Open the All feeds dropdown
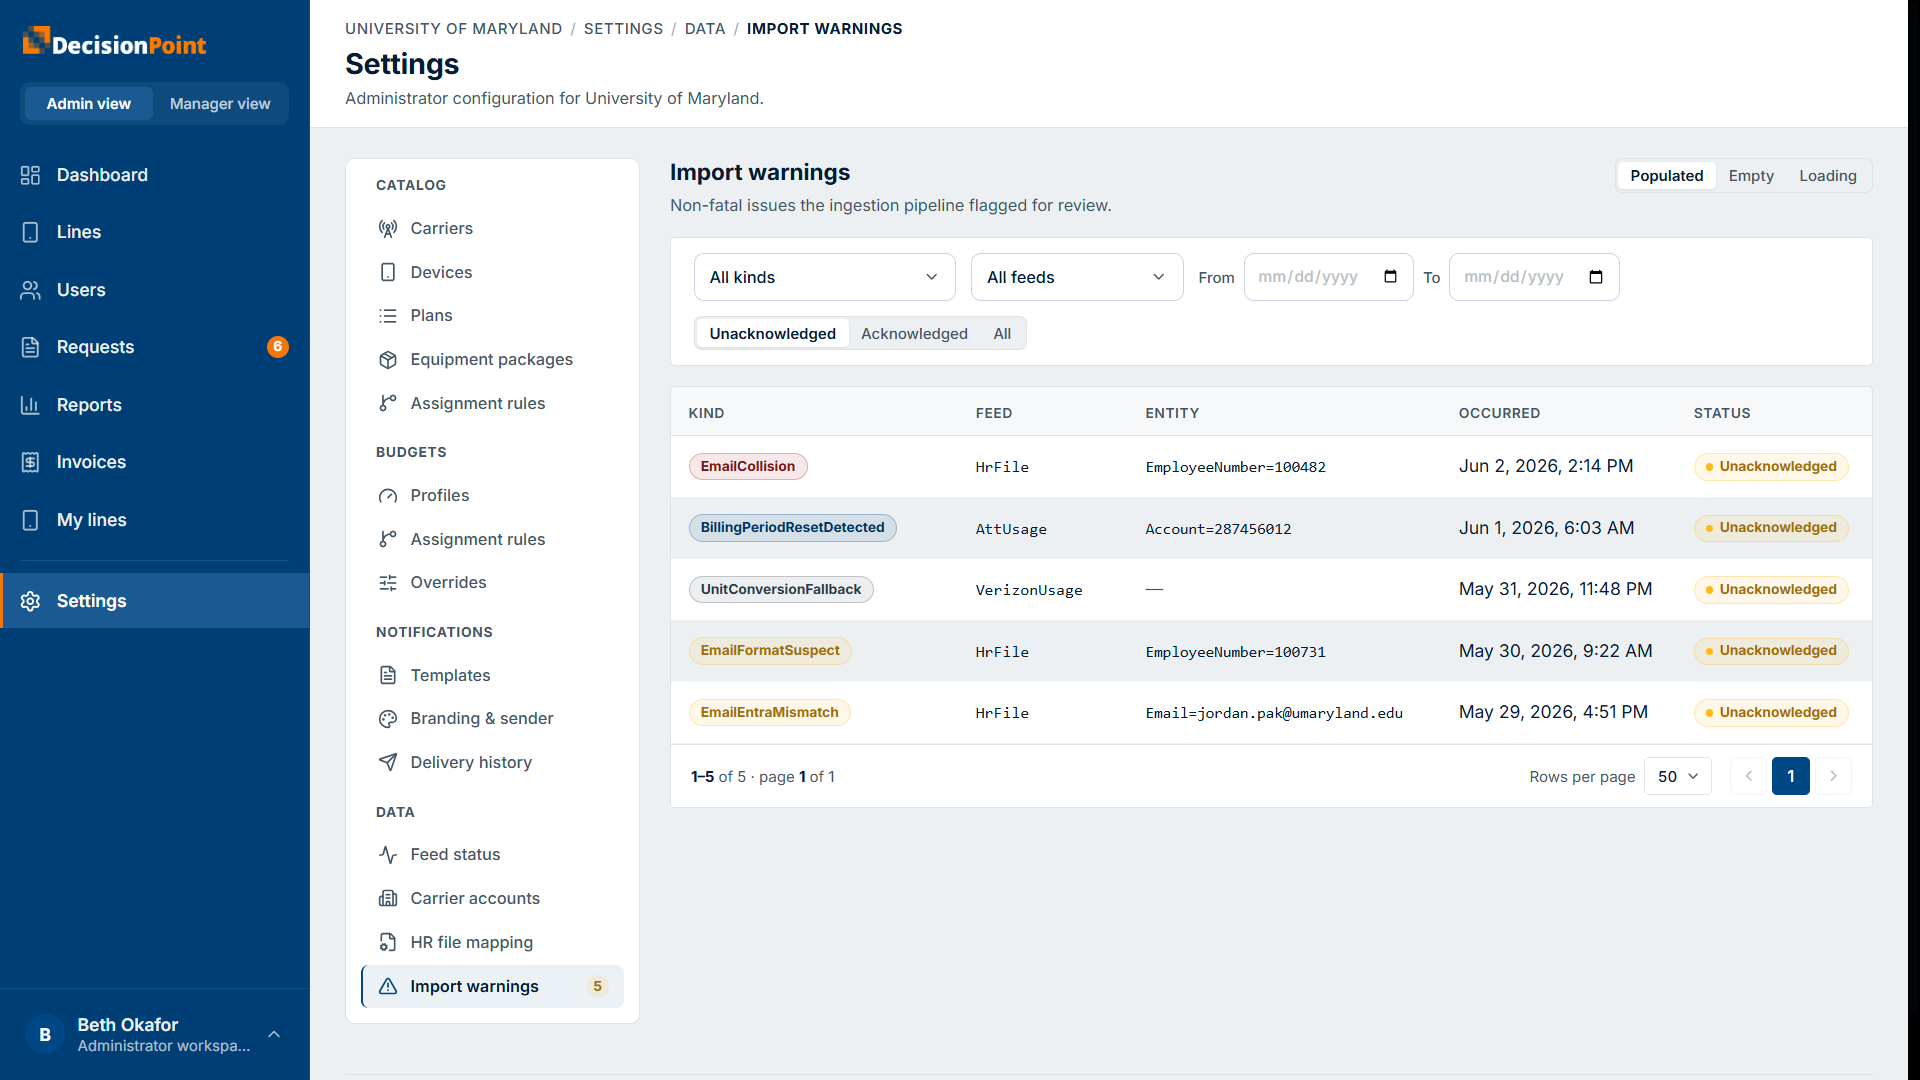Viewport: 1920px width, 1080px height. coord(1077,277)
